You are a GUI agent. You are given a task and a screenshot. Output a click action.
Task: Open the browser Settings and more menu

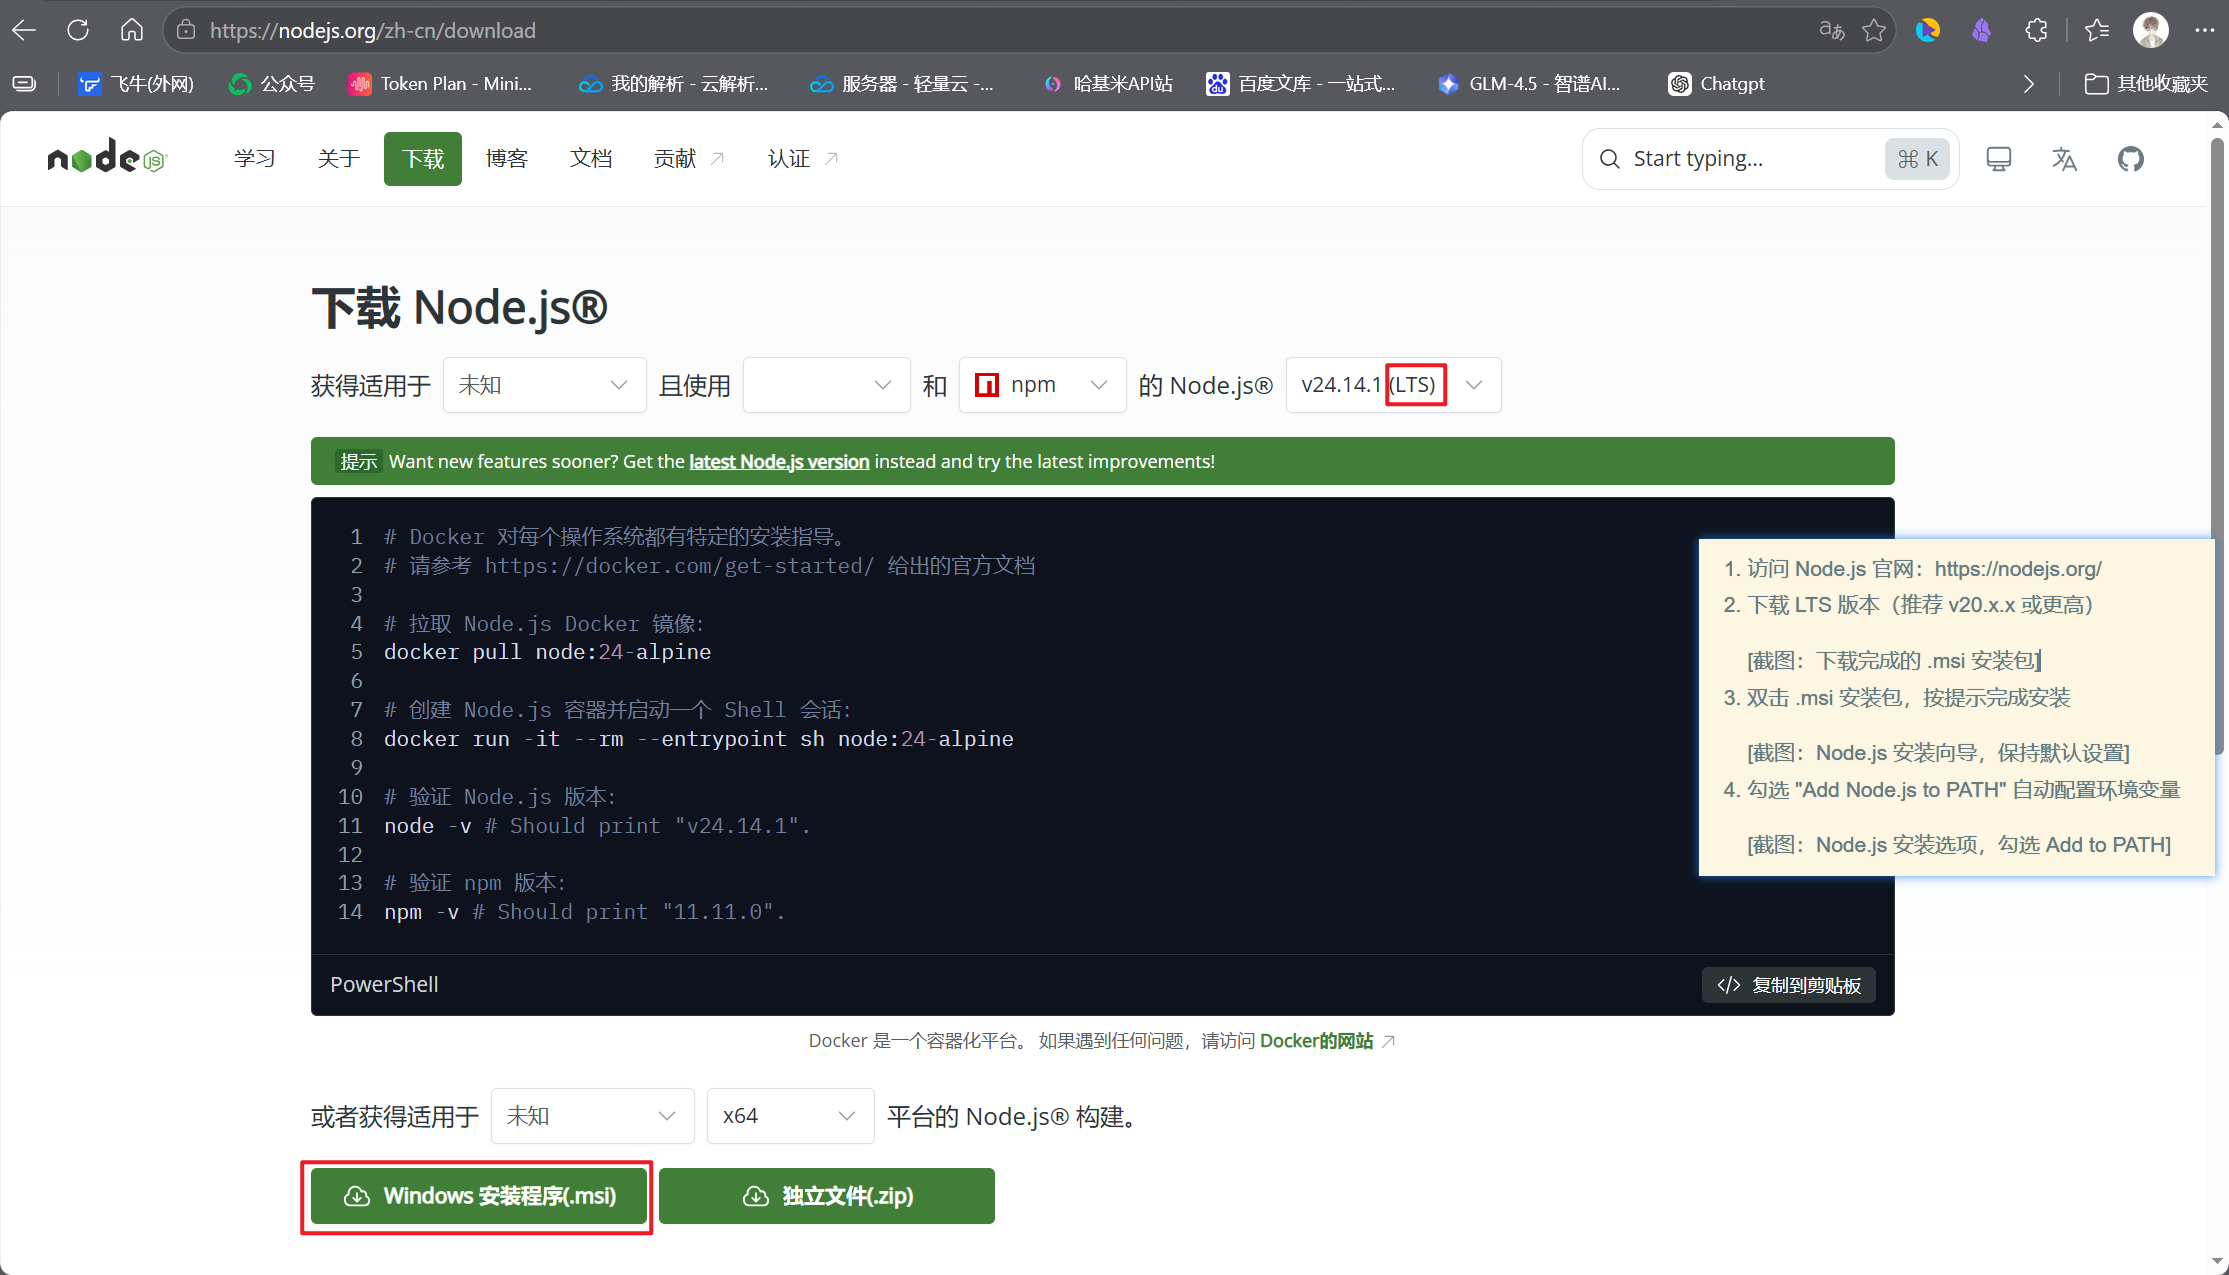[x=2204, y=31]
